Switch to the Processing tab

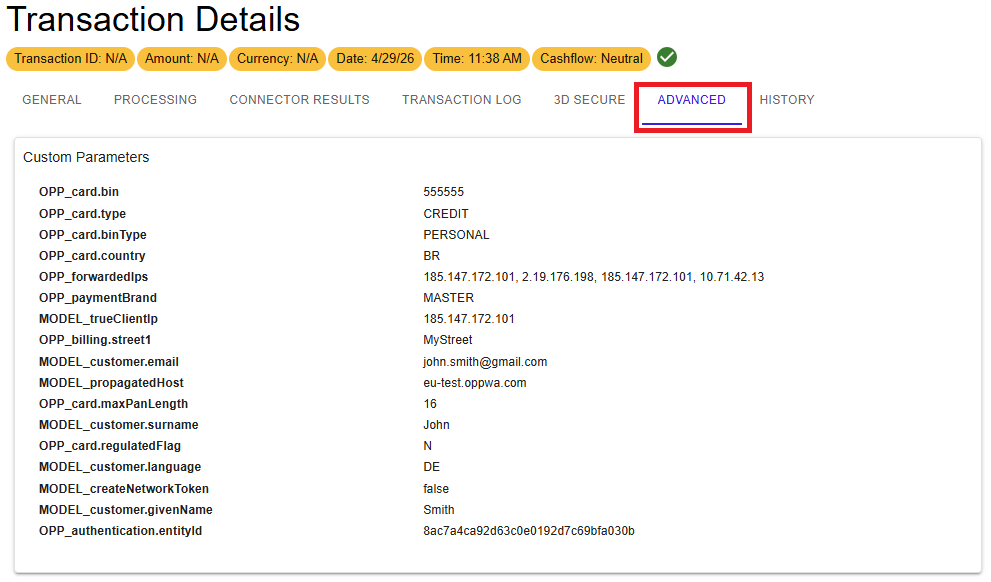[155, 100]
